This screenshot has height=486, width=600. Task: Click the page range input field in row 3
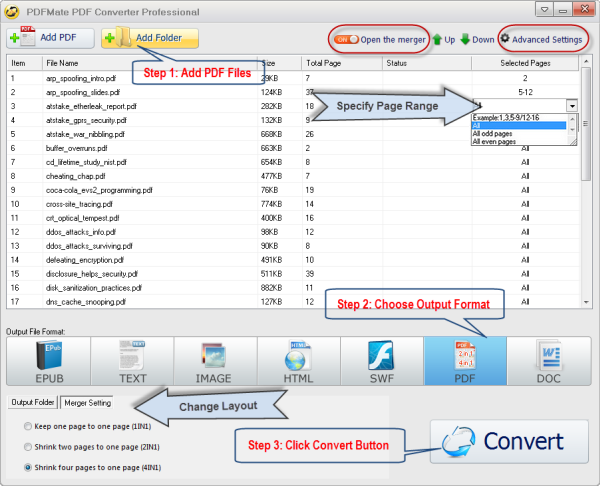click(x=520, y=106)
